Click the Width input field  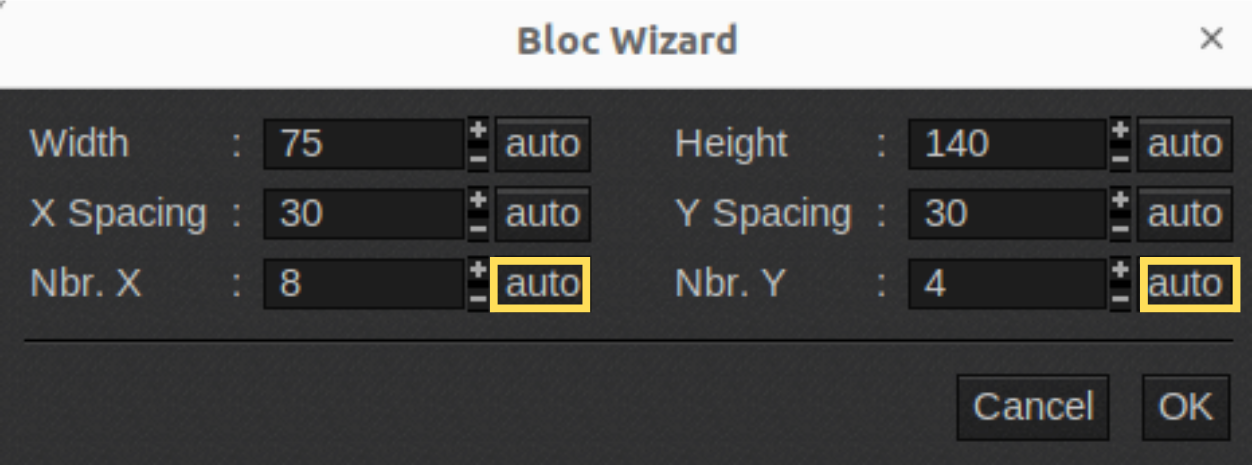(364, 144)
